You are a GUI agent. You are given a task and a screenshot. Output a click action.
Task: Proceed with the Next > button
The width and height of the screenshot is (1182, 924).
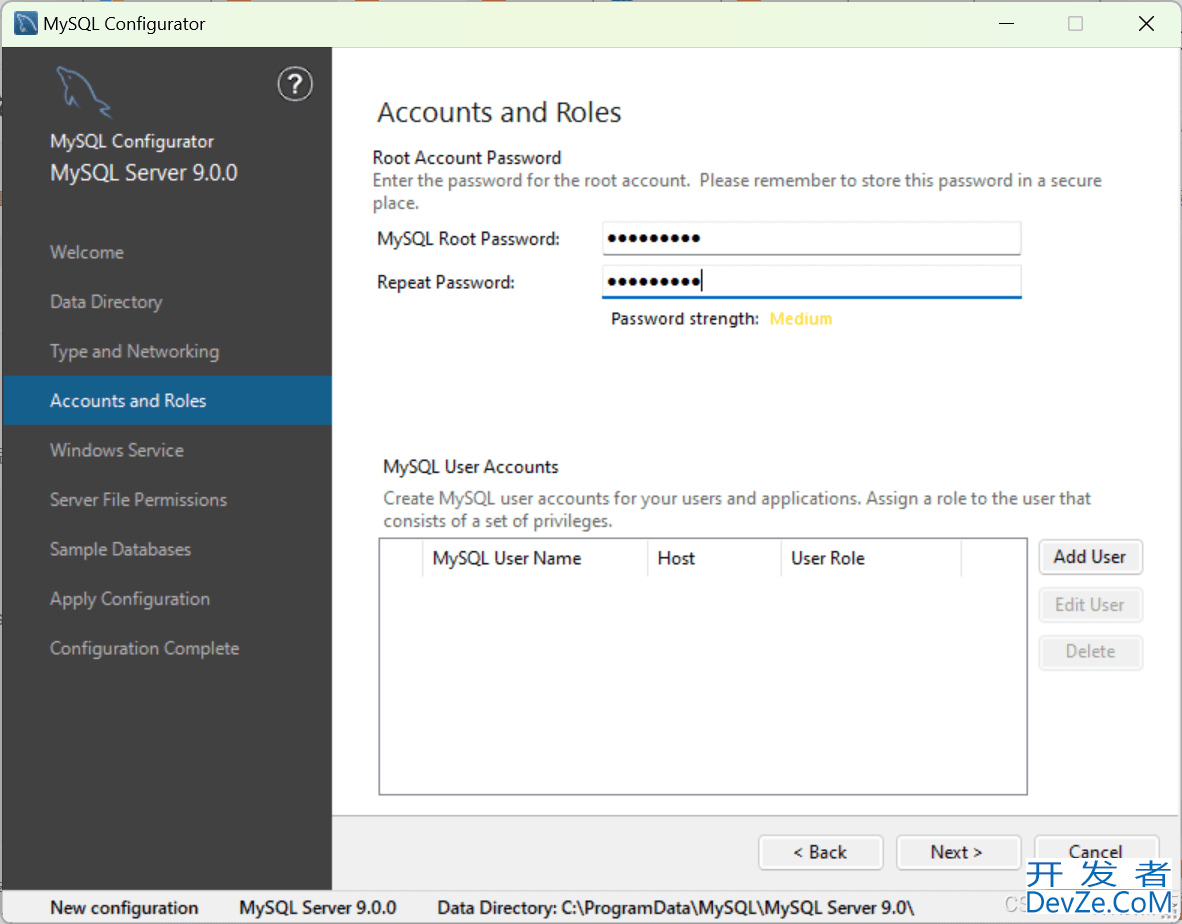coord(957,852)
